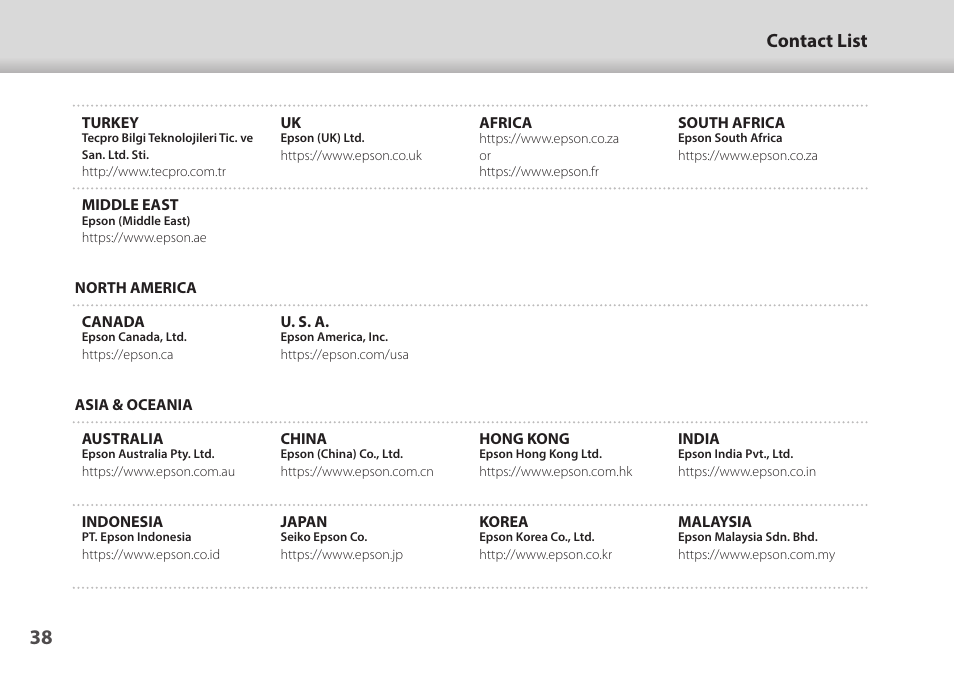Click the 'Epson Canada, Ltd.' text
This screenshot has height=673, width=954.
point(134,337)
